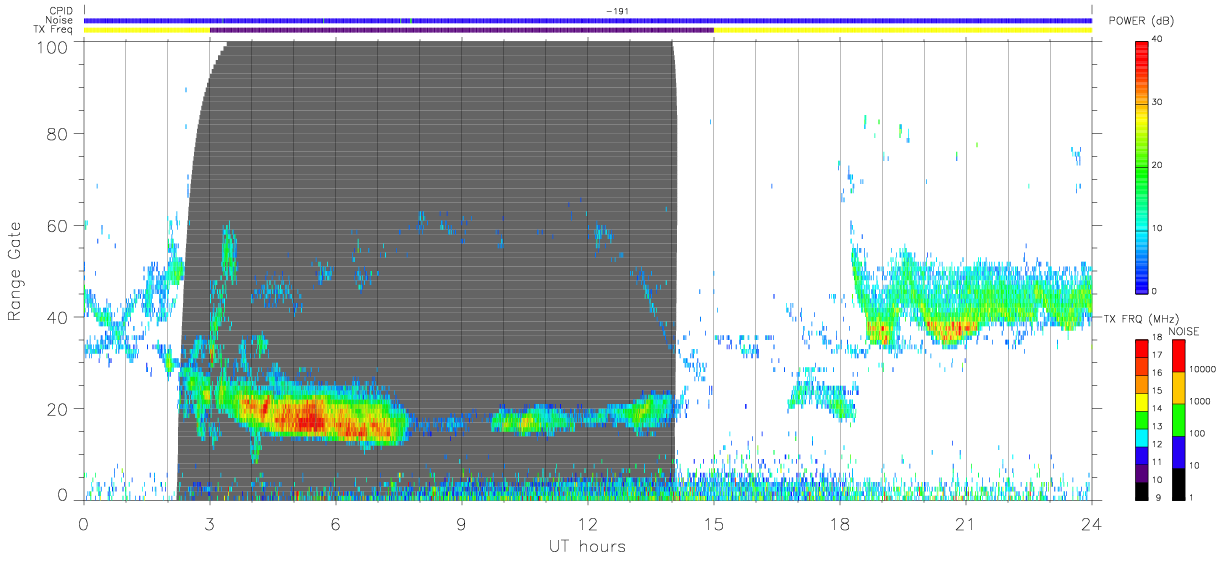Image resolution: width=1228 pixels, height=567 pixels.
Task: Click the NOISE legend title
Action: pos(1183,331)
